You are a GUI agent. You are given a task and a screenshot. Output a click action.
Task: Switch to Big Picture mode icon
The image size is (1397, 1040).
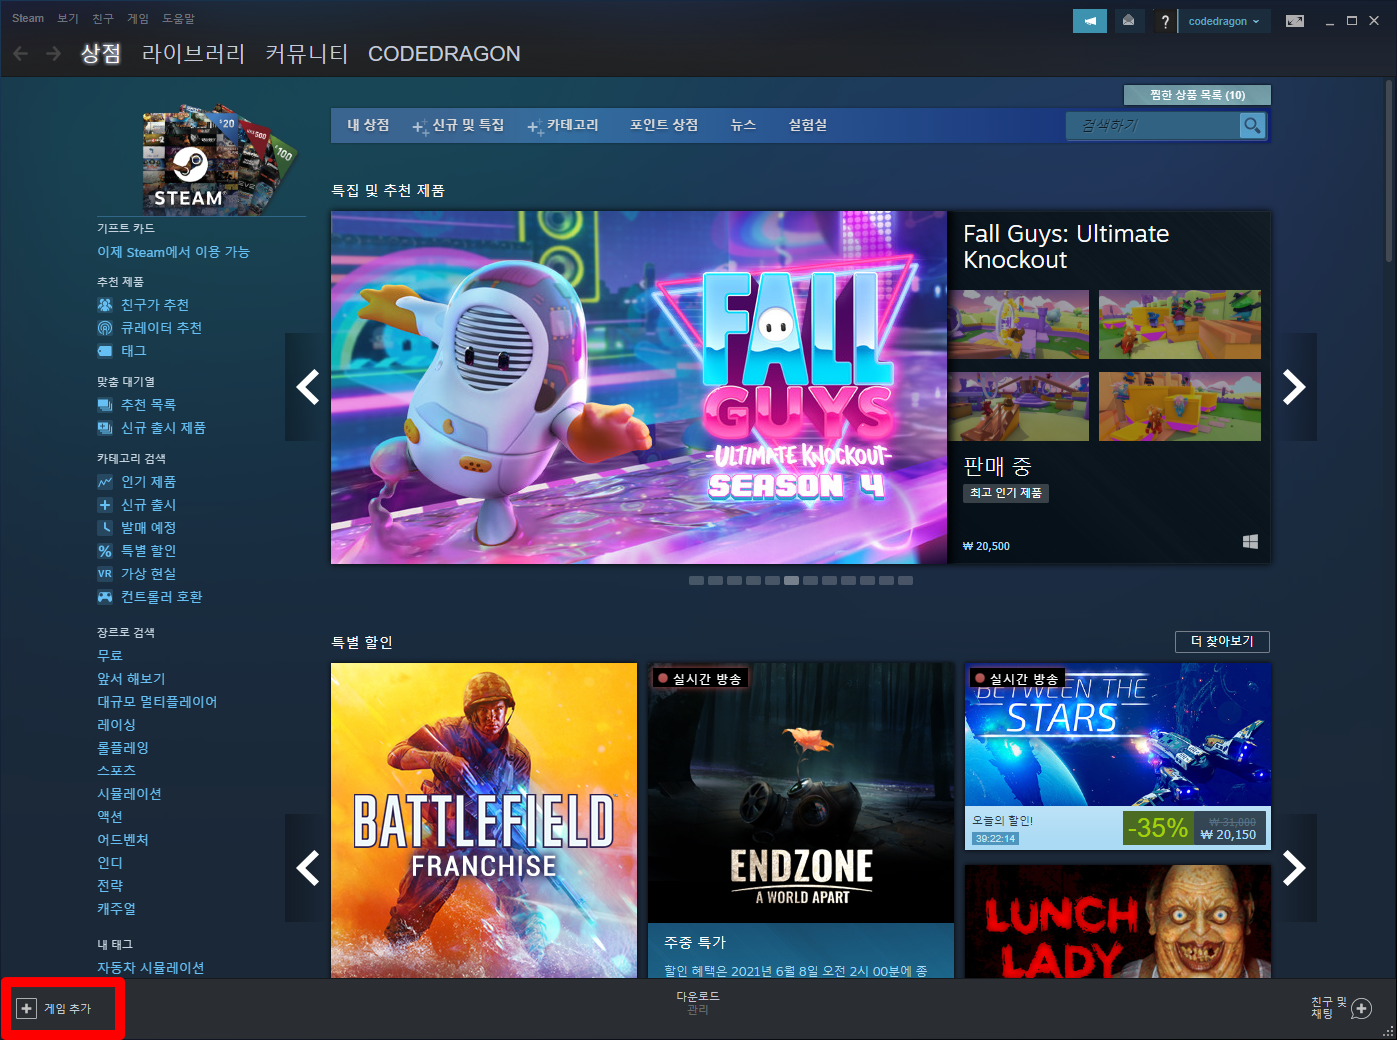point(1295,21)
